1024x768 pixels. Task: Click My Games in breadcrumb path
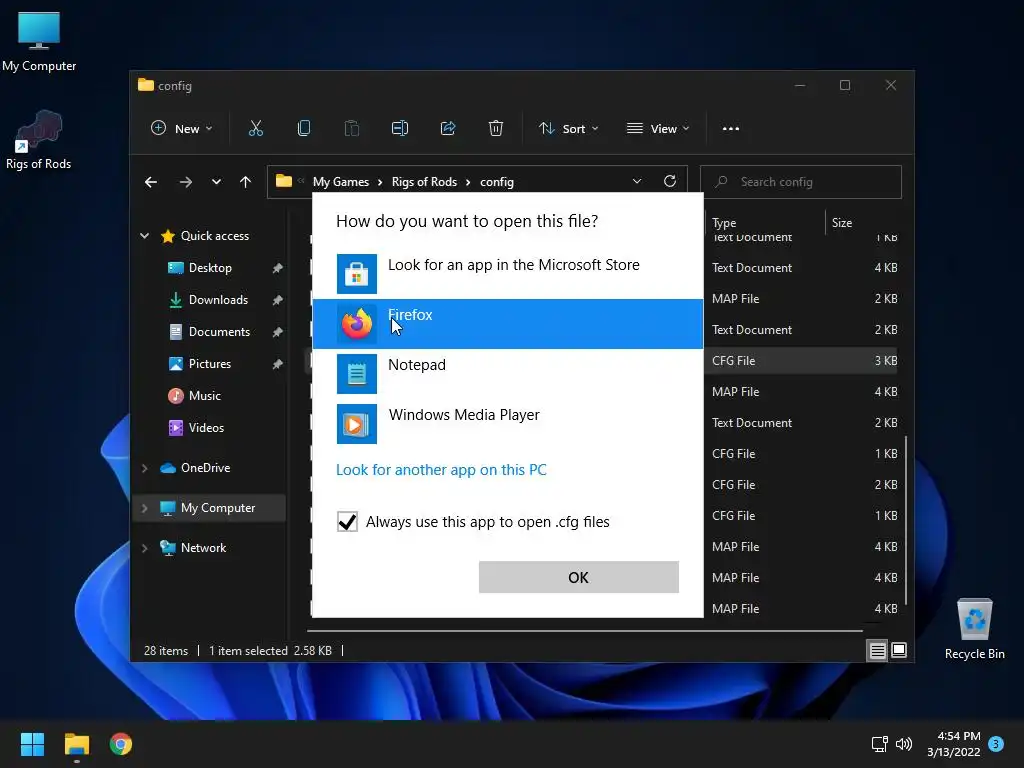(x=340, y=182)
